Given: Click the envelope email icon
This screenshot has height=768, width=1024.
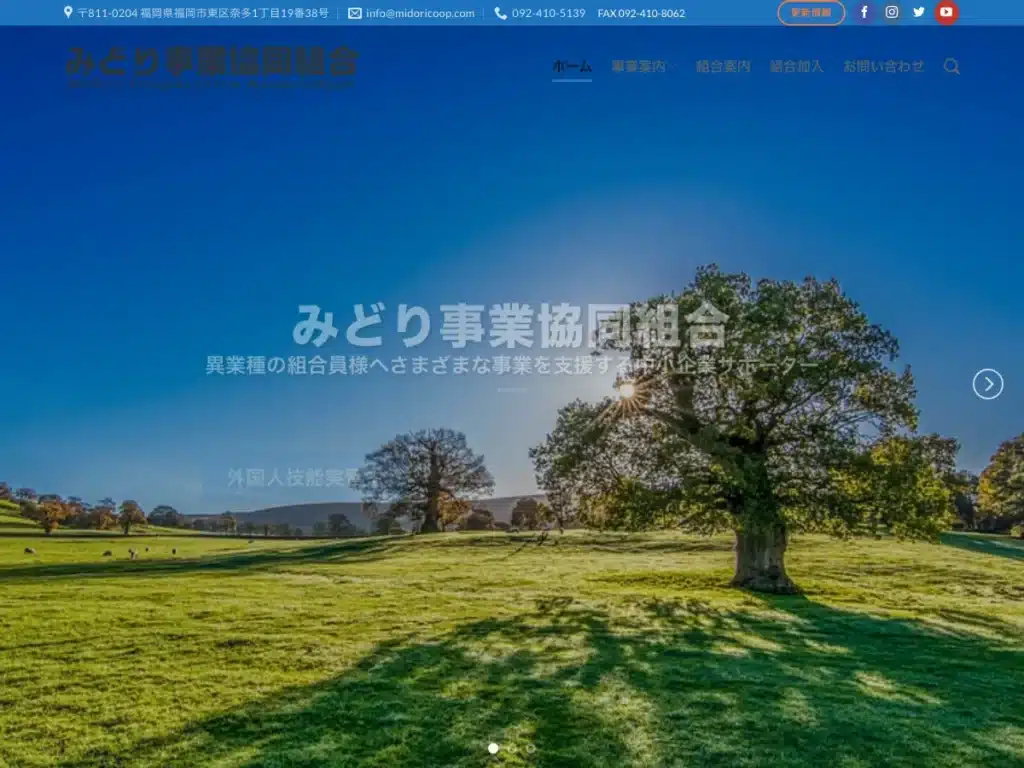Looking at the screenshot, I should point(355,13).
